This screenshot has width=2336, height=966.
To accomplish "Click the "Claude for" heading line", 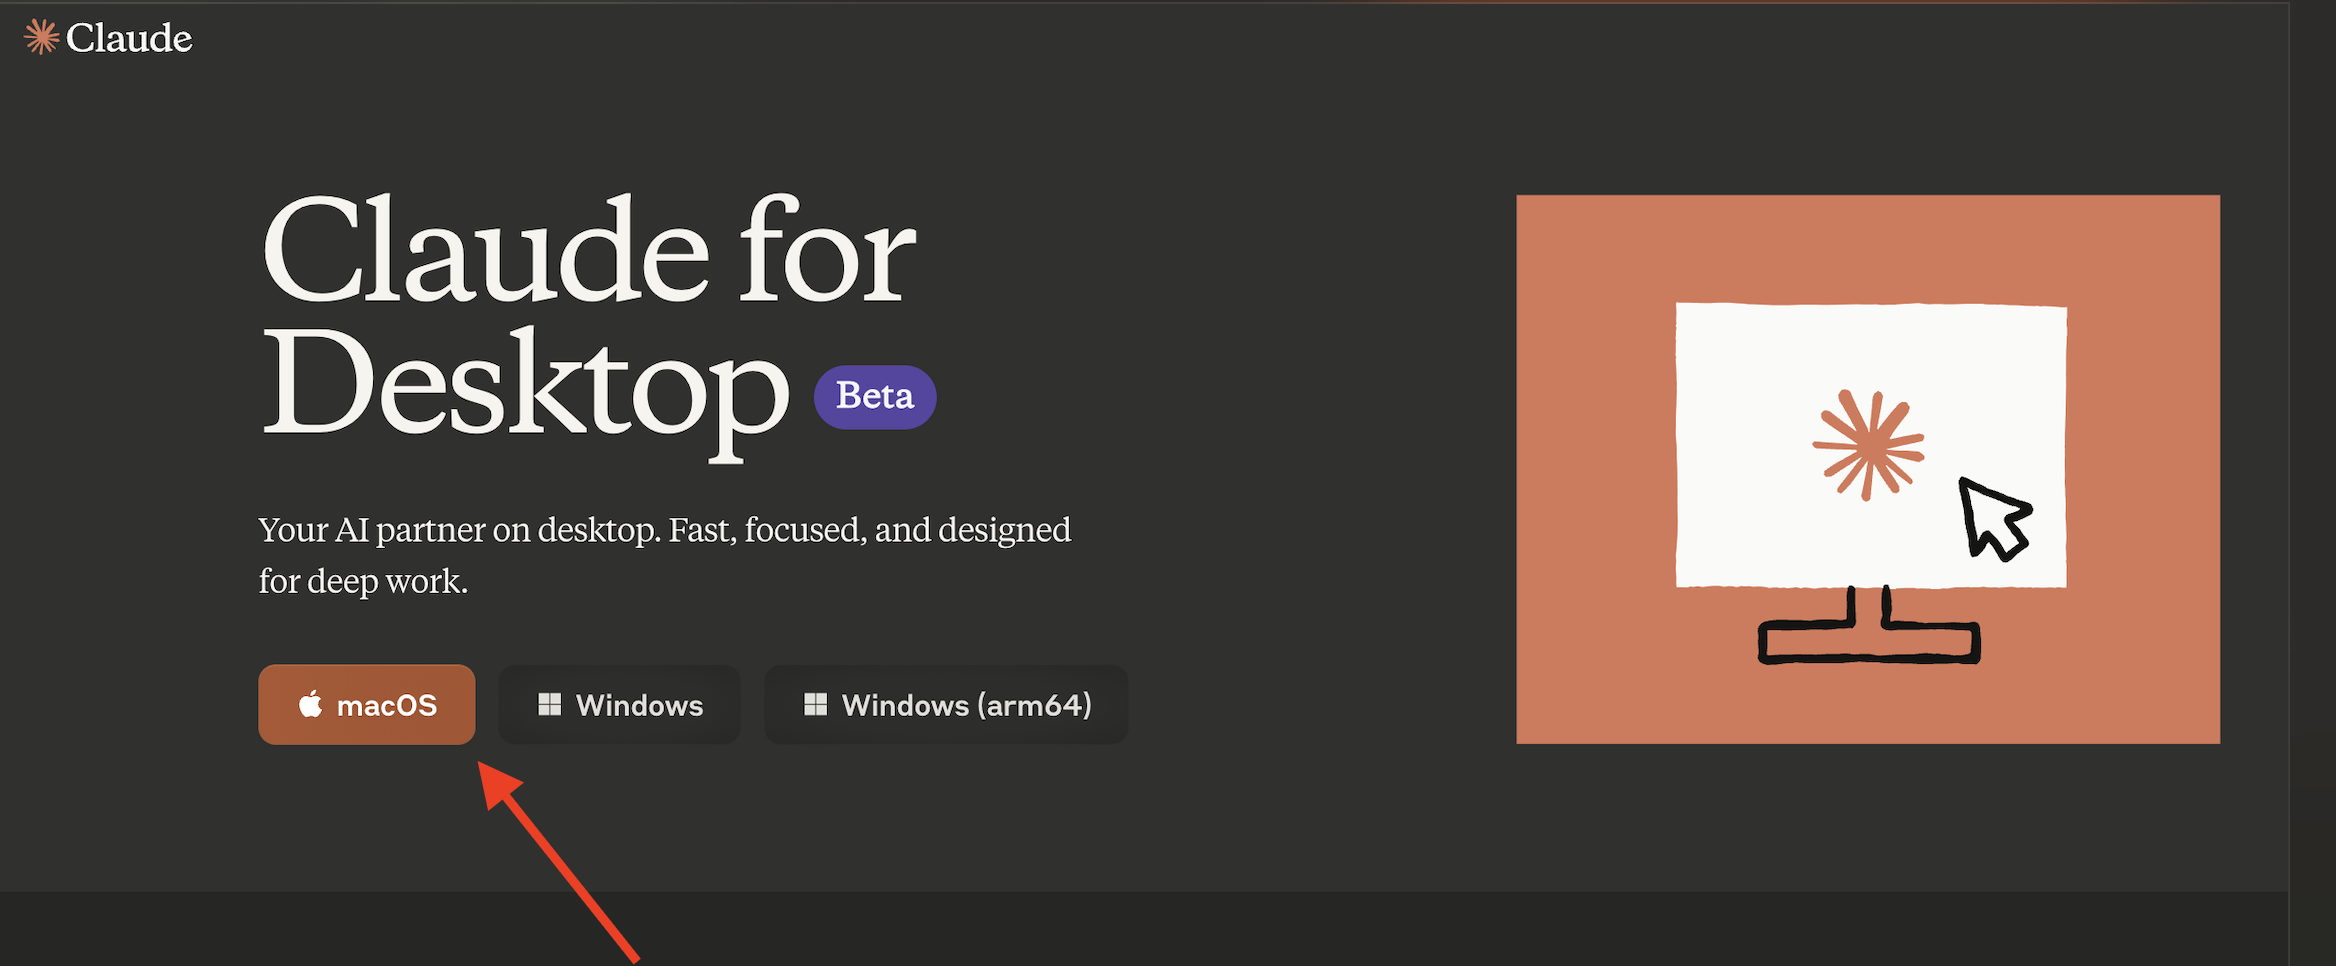I will click(x=588, y=252).
